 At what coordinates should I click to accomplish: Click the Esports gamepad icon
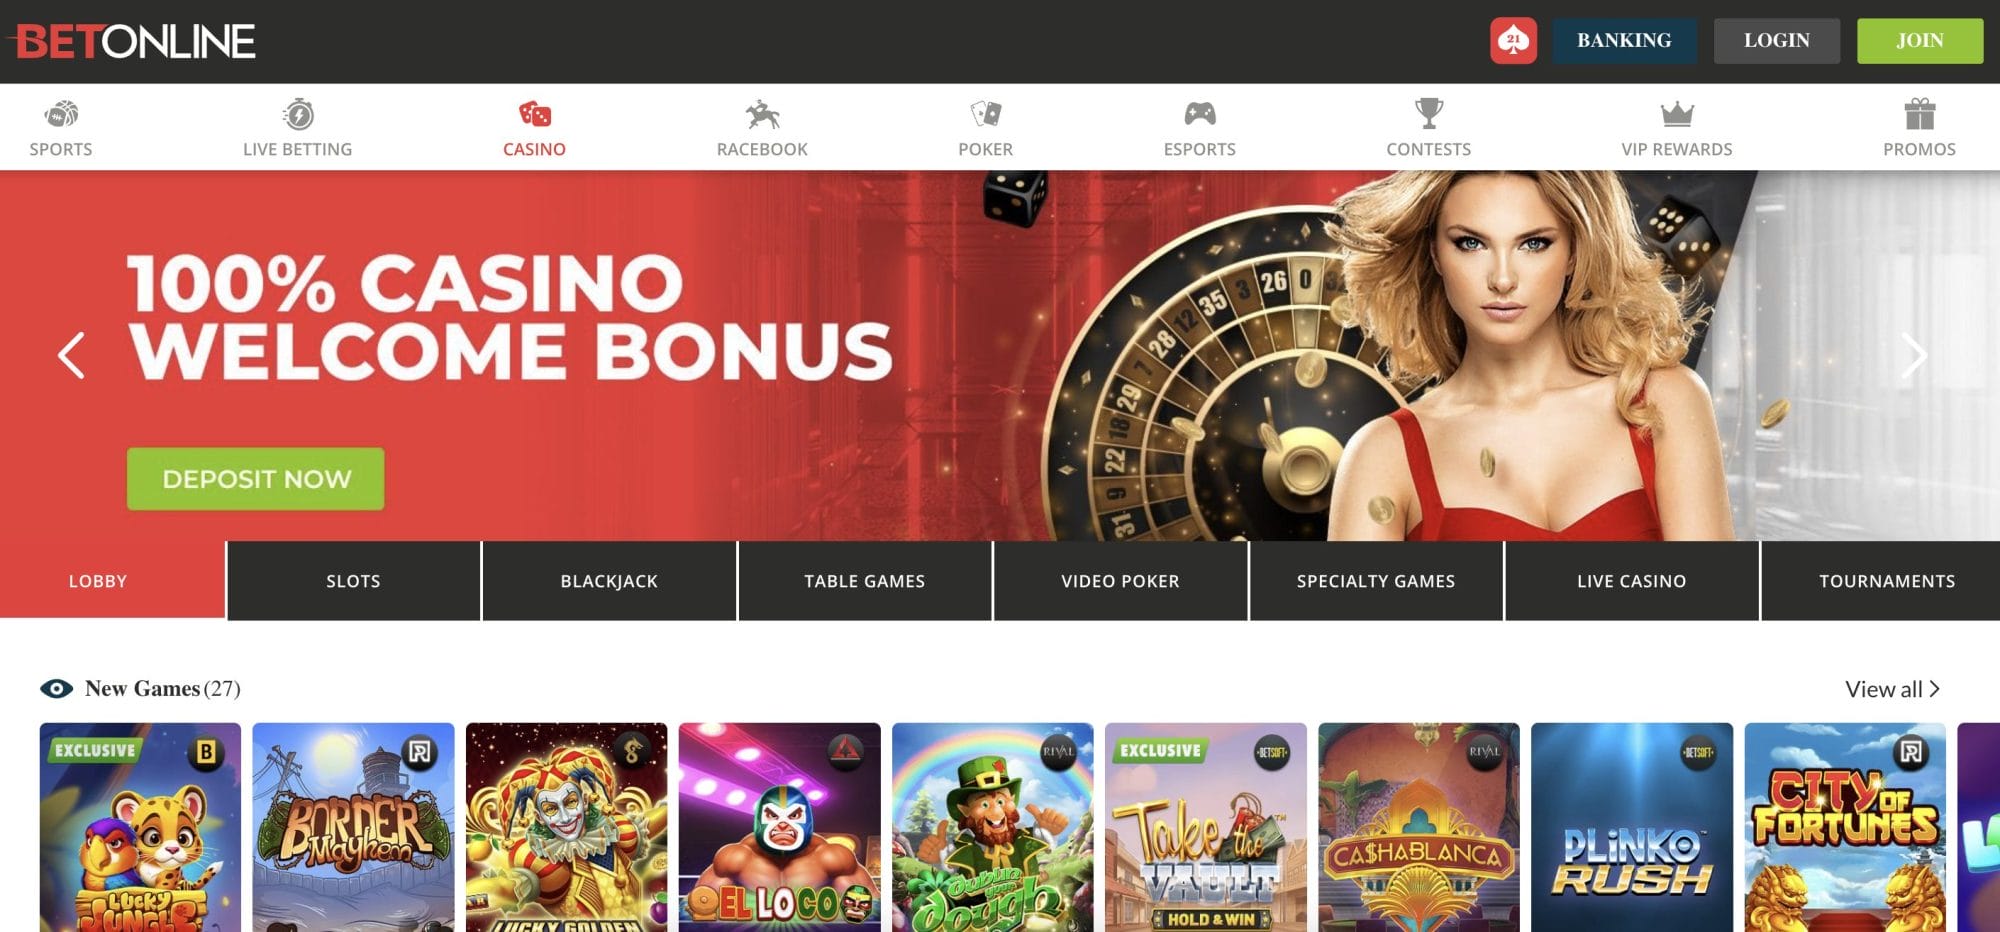[x=1200, y=114]
